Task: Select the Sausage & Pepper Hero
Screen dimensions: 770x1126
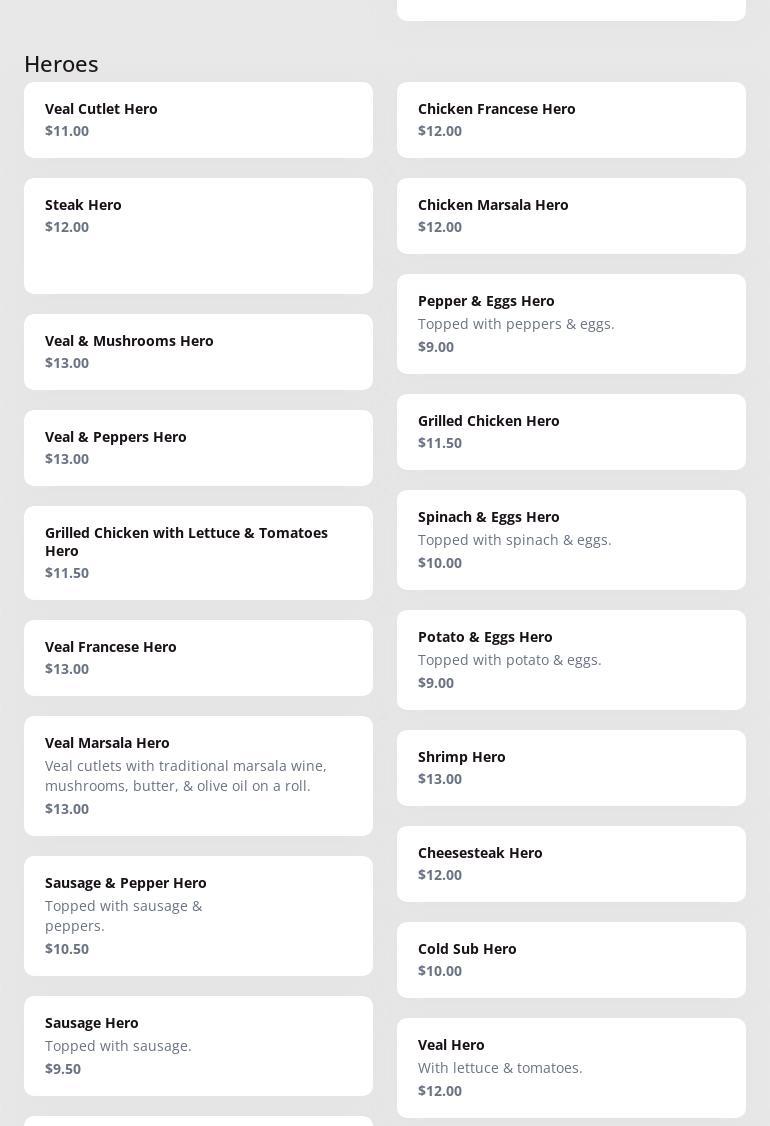Action: pos(198,916)
